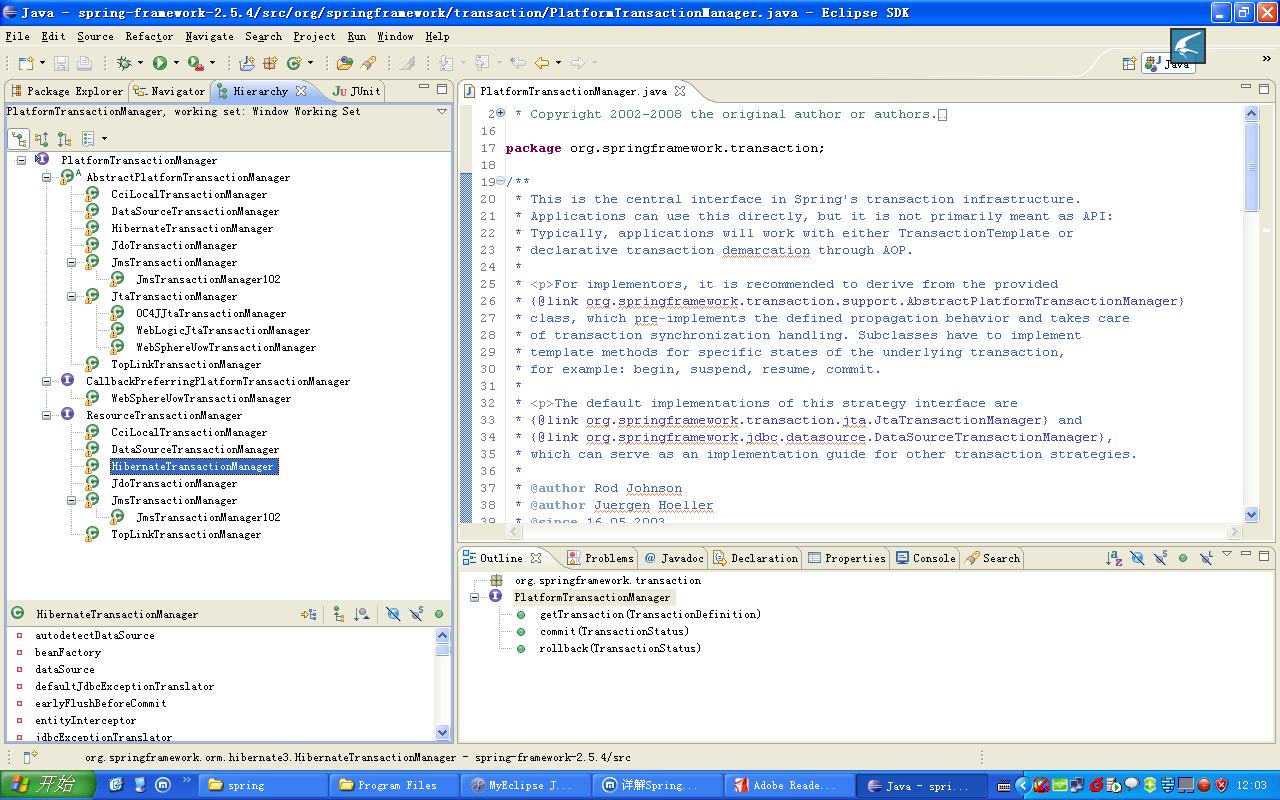
Task: Collapse the JtaTransactionManager tree node
Action: (71, 296)
